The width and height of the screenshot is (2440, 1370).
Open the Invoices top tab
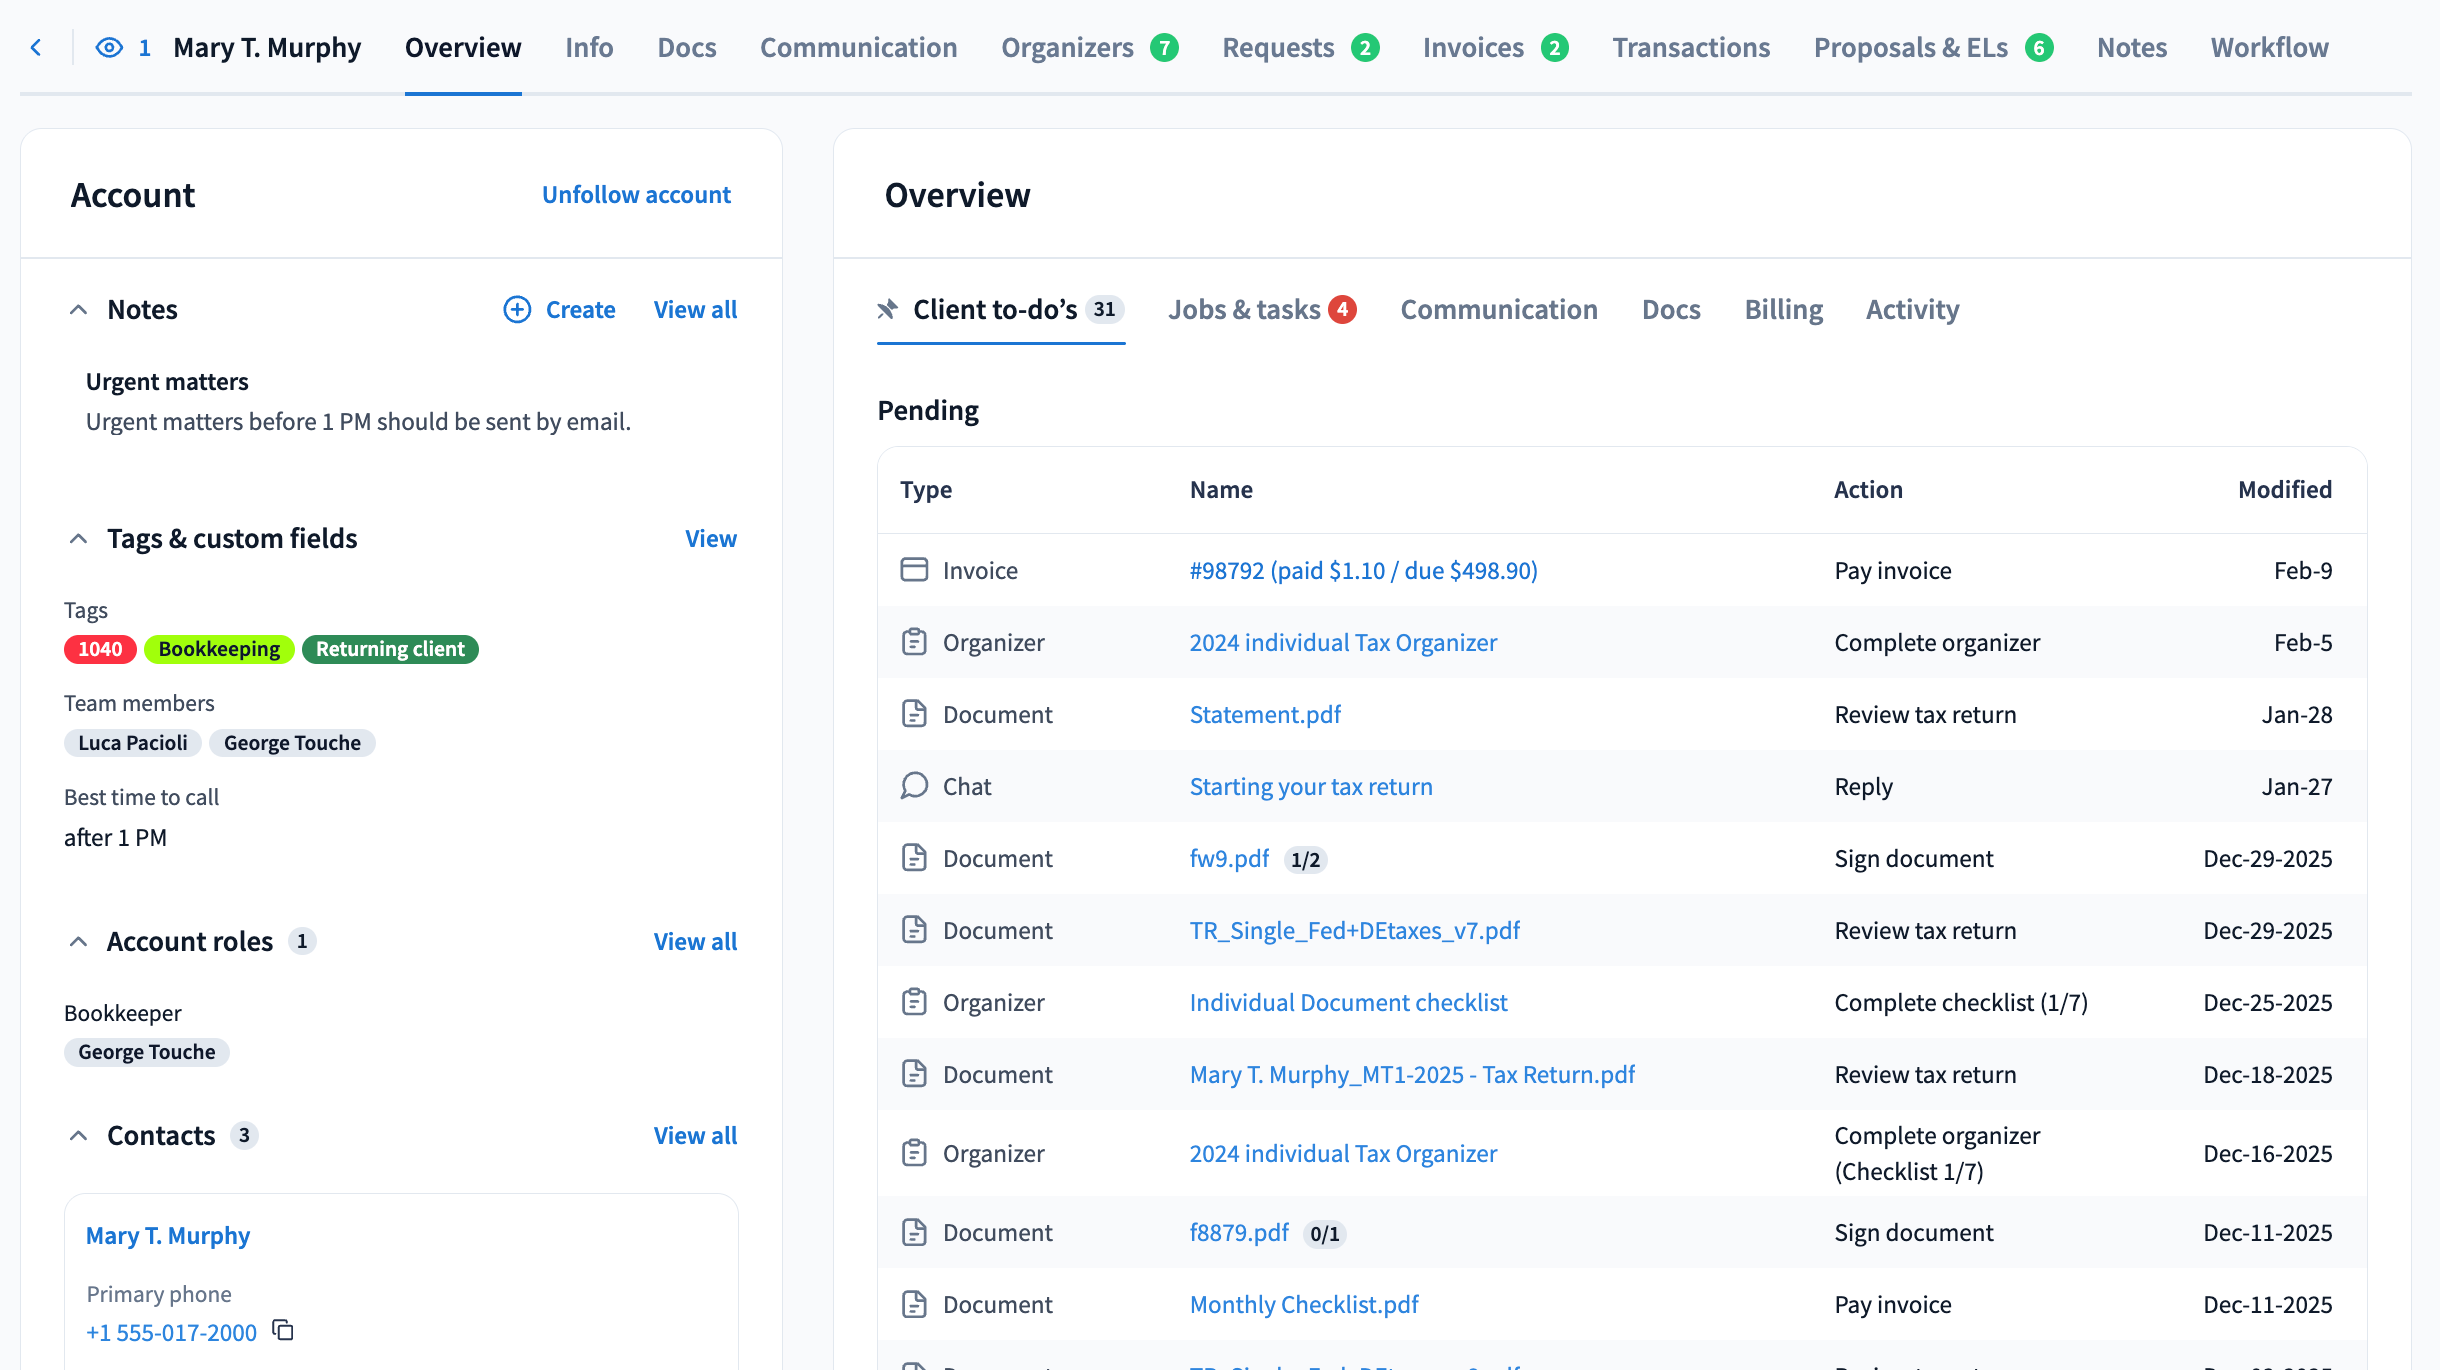pos(1472,47)
